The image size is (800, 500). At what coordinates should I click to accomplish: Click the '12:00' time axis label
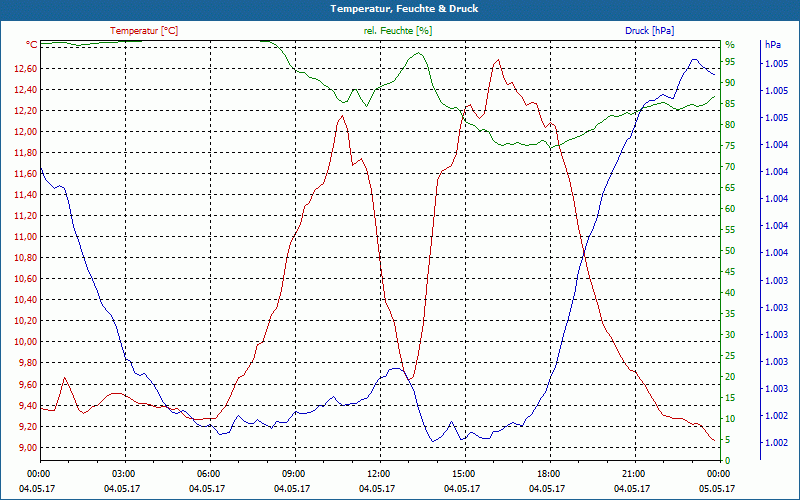pyautogui.click(x=379, y=473)
